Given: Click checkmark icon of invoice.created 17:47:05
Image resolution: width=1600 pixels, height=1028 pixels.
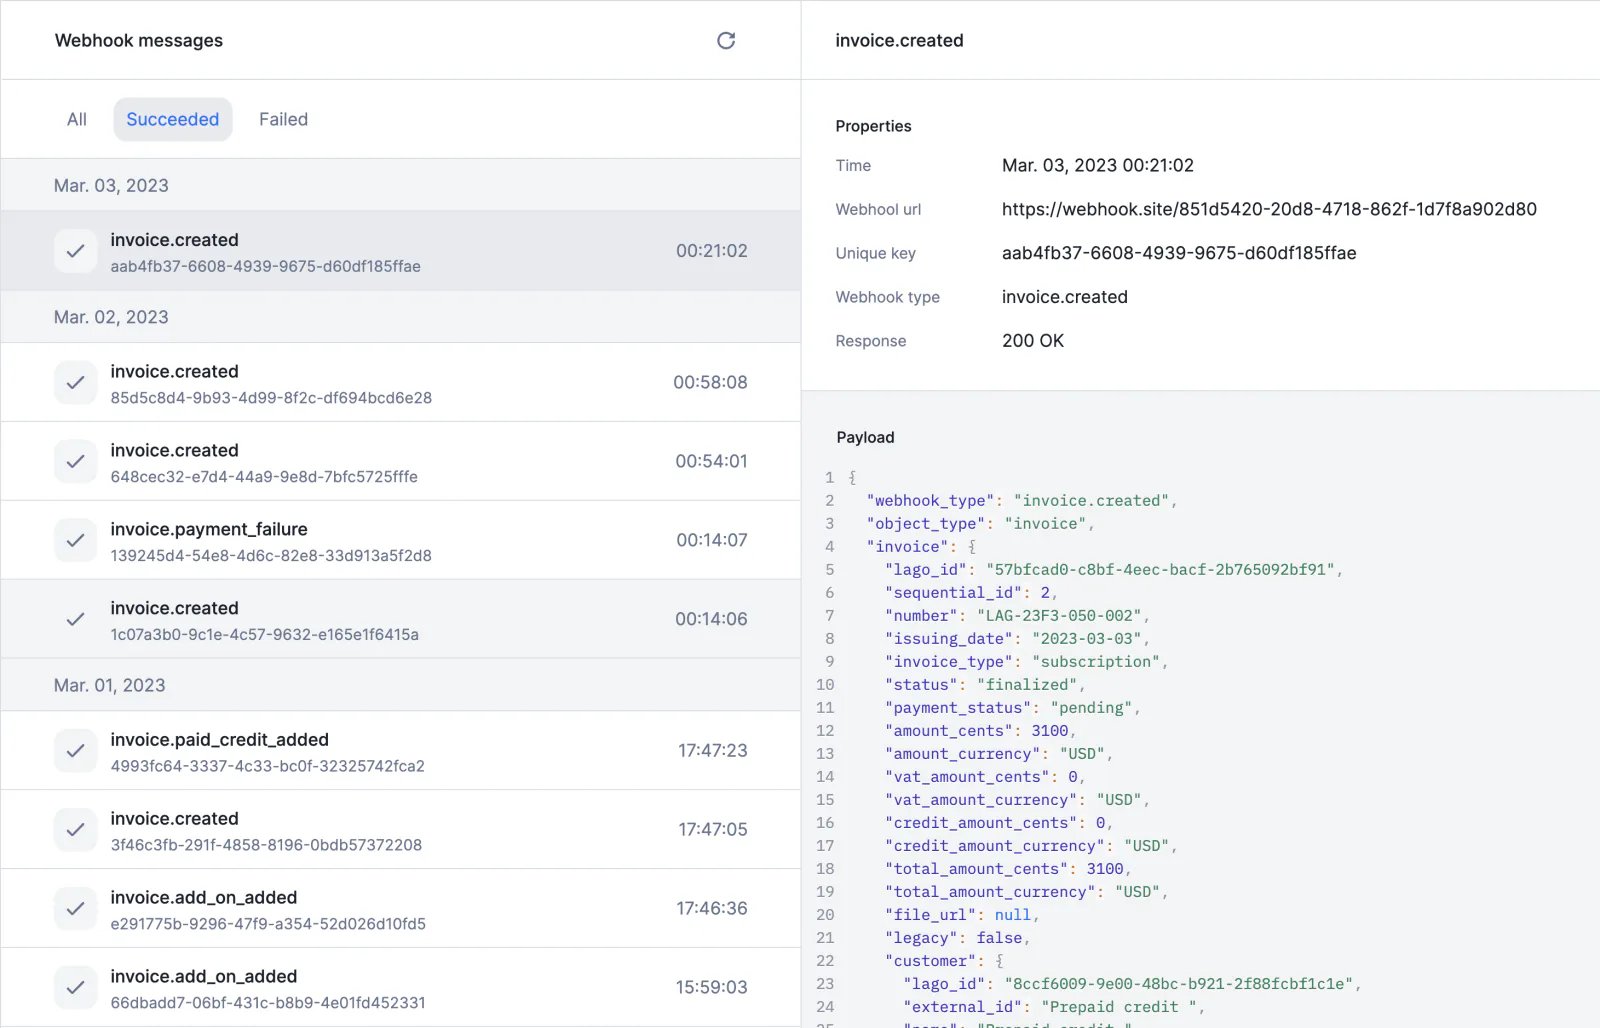Looking at the screenshot, I should pyautogui.click(x=75, y=830).
